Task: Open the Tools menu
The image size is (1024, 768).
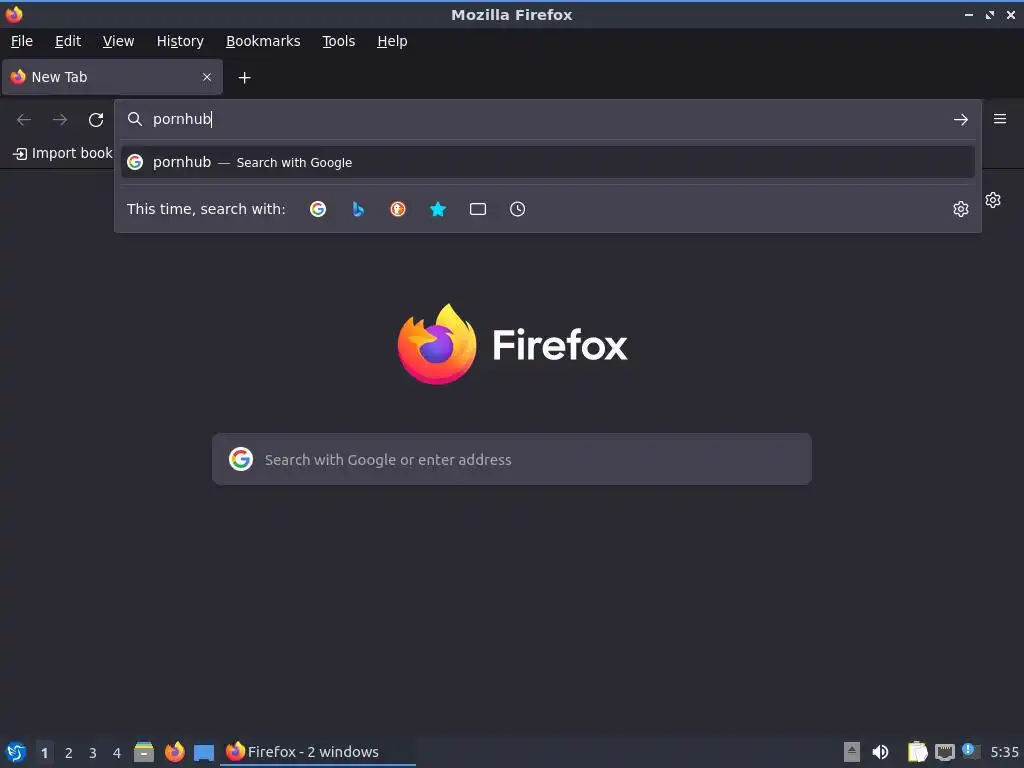Action: (338, 41)
